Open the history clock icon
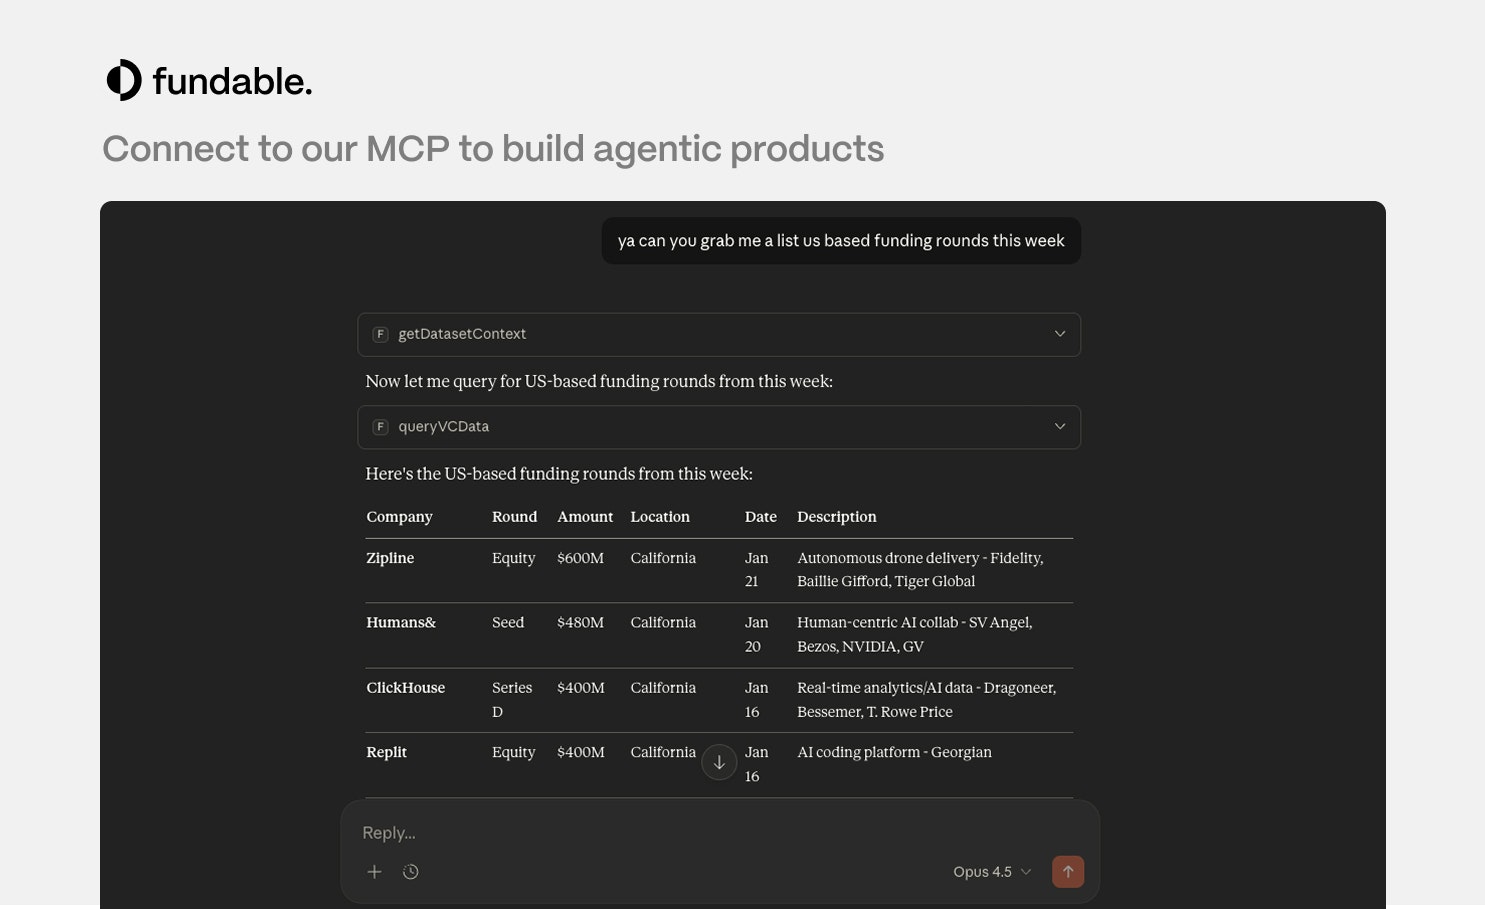 click(411, 872)
